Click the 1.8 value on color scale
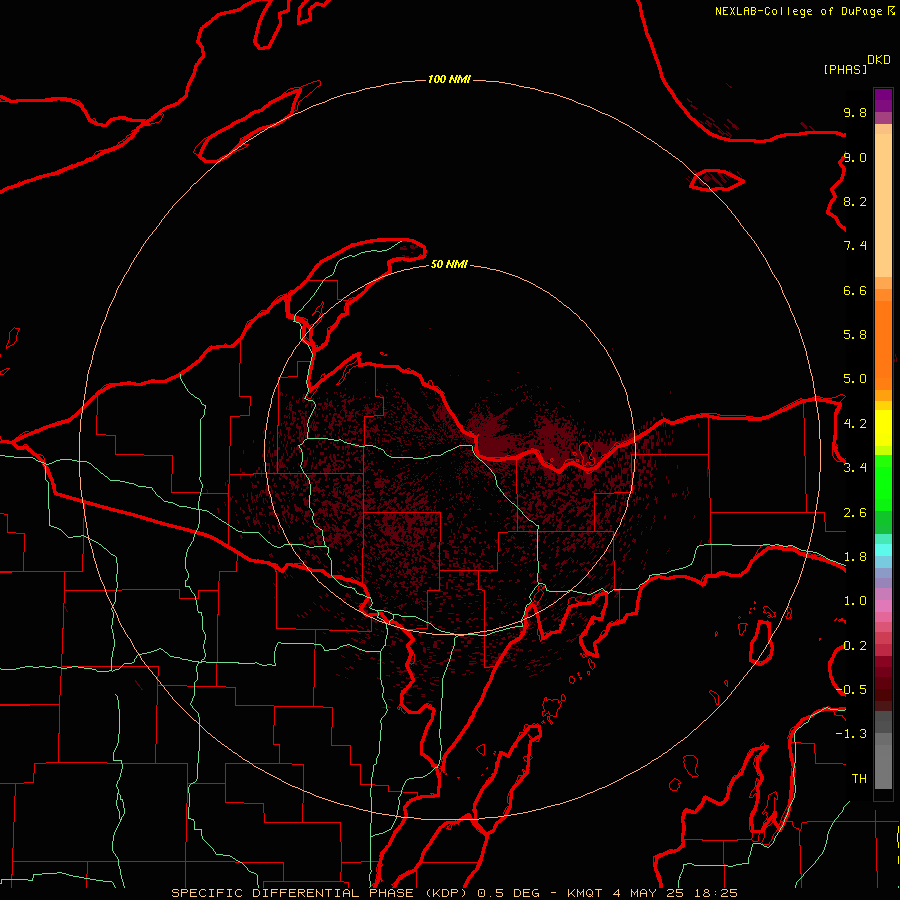The height and width of the screenshot is (900, 900). [855, 557]
